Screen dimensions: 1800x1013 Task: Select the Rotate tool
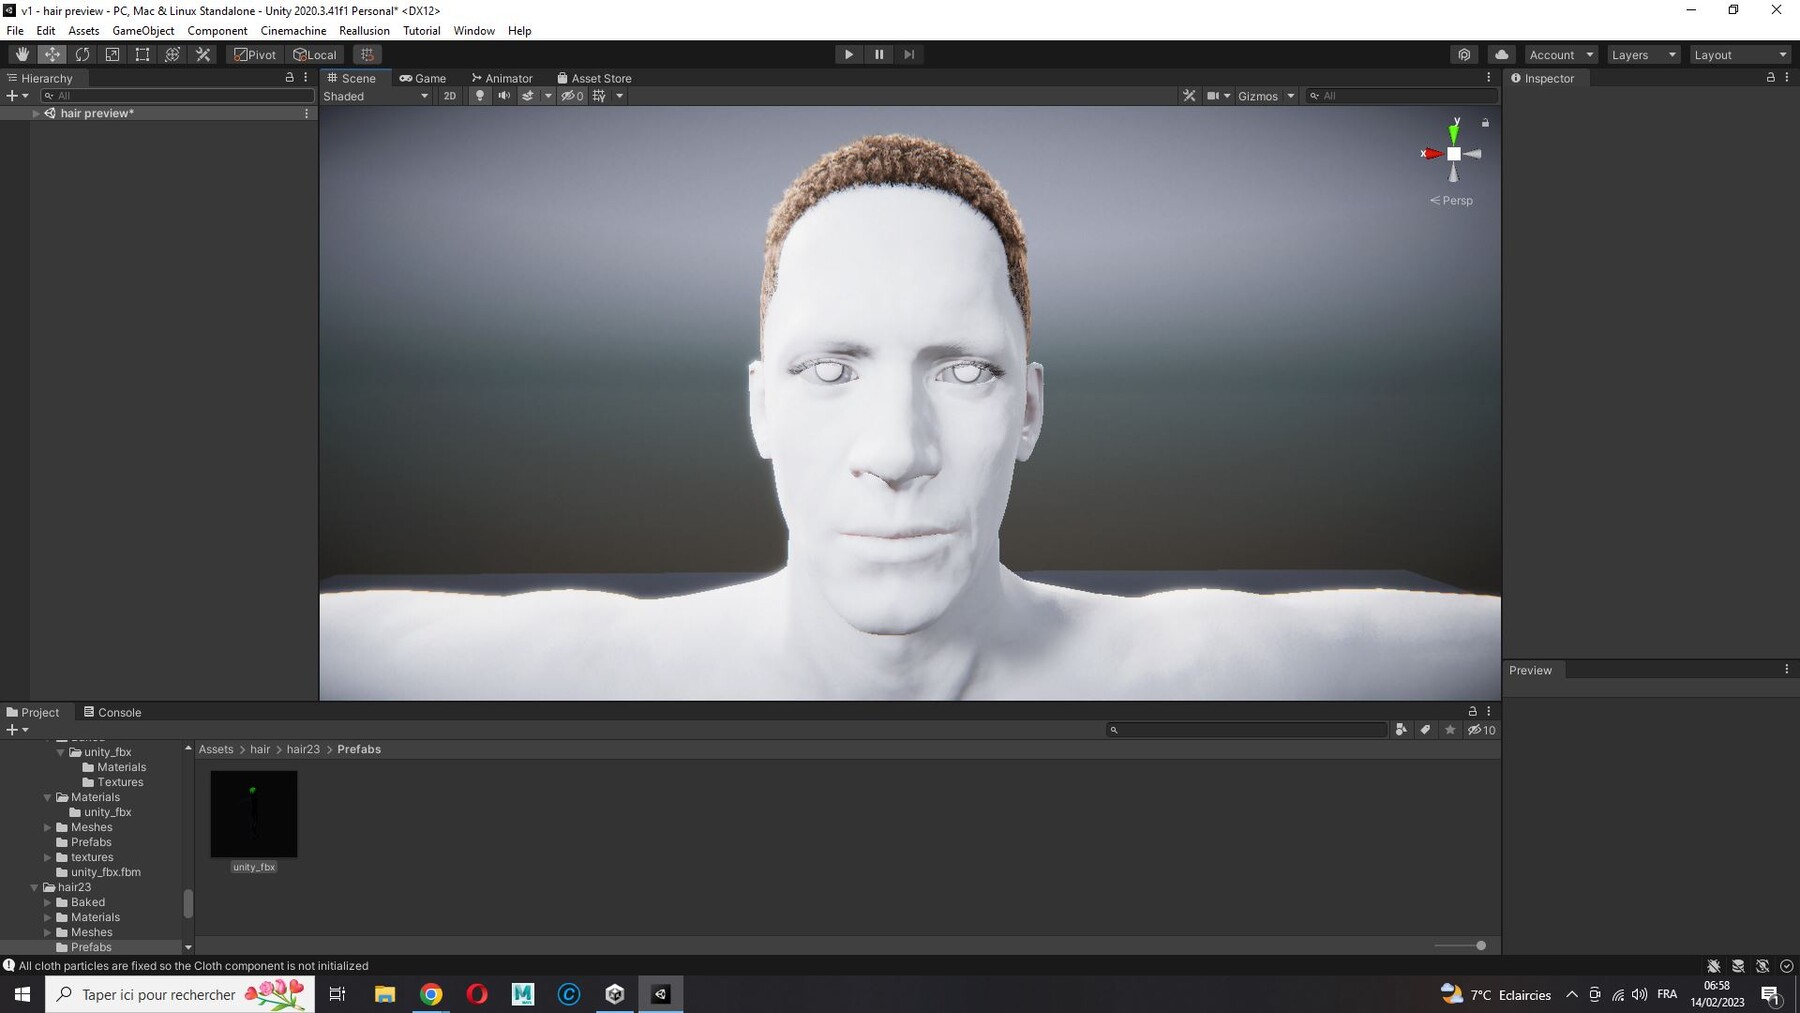point(82,55)
